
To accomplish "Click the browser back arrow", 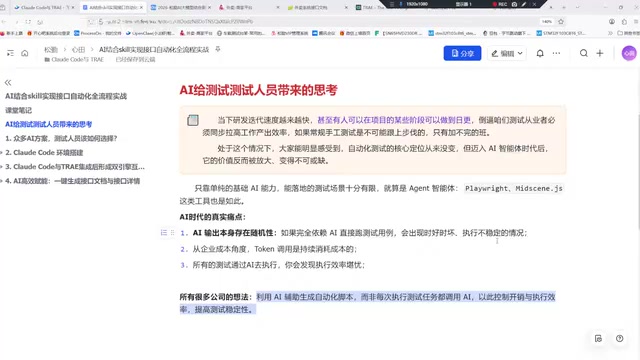I will point(4,22).
